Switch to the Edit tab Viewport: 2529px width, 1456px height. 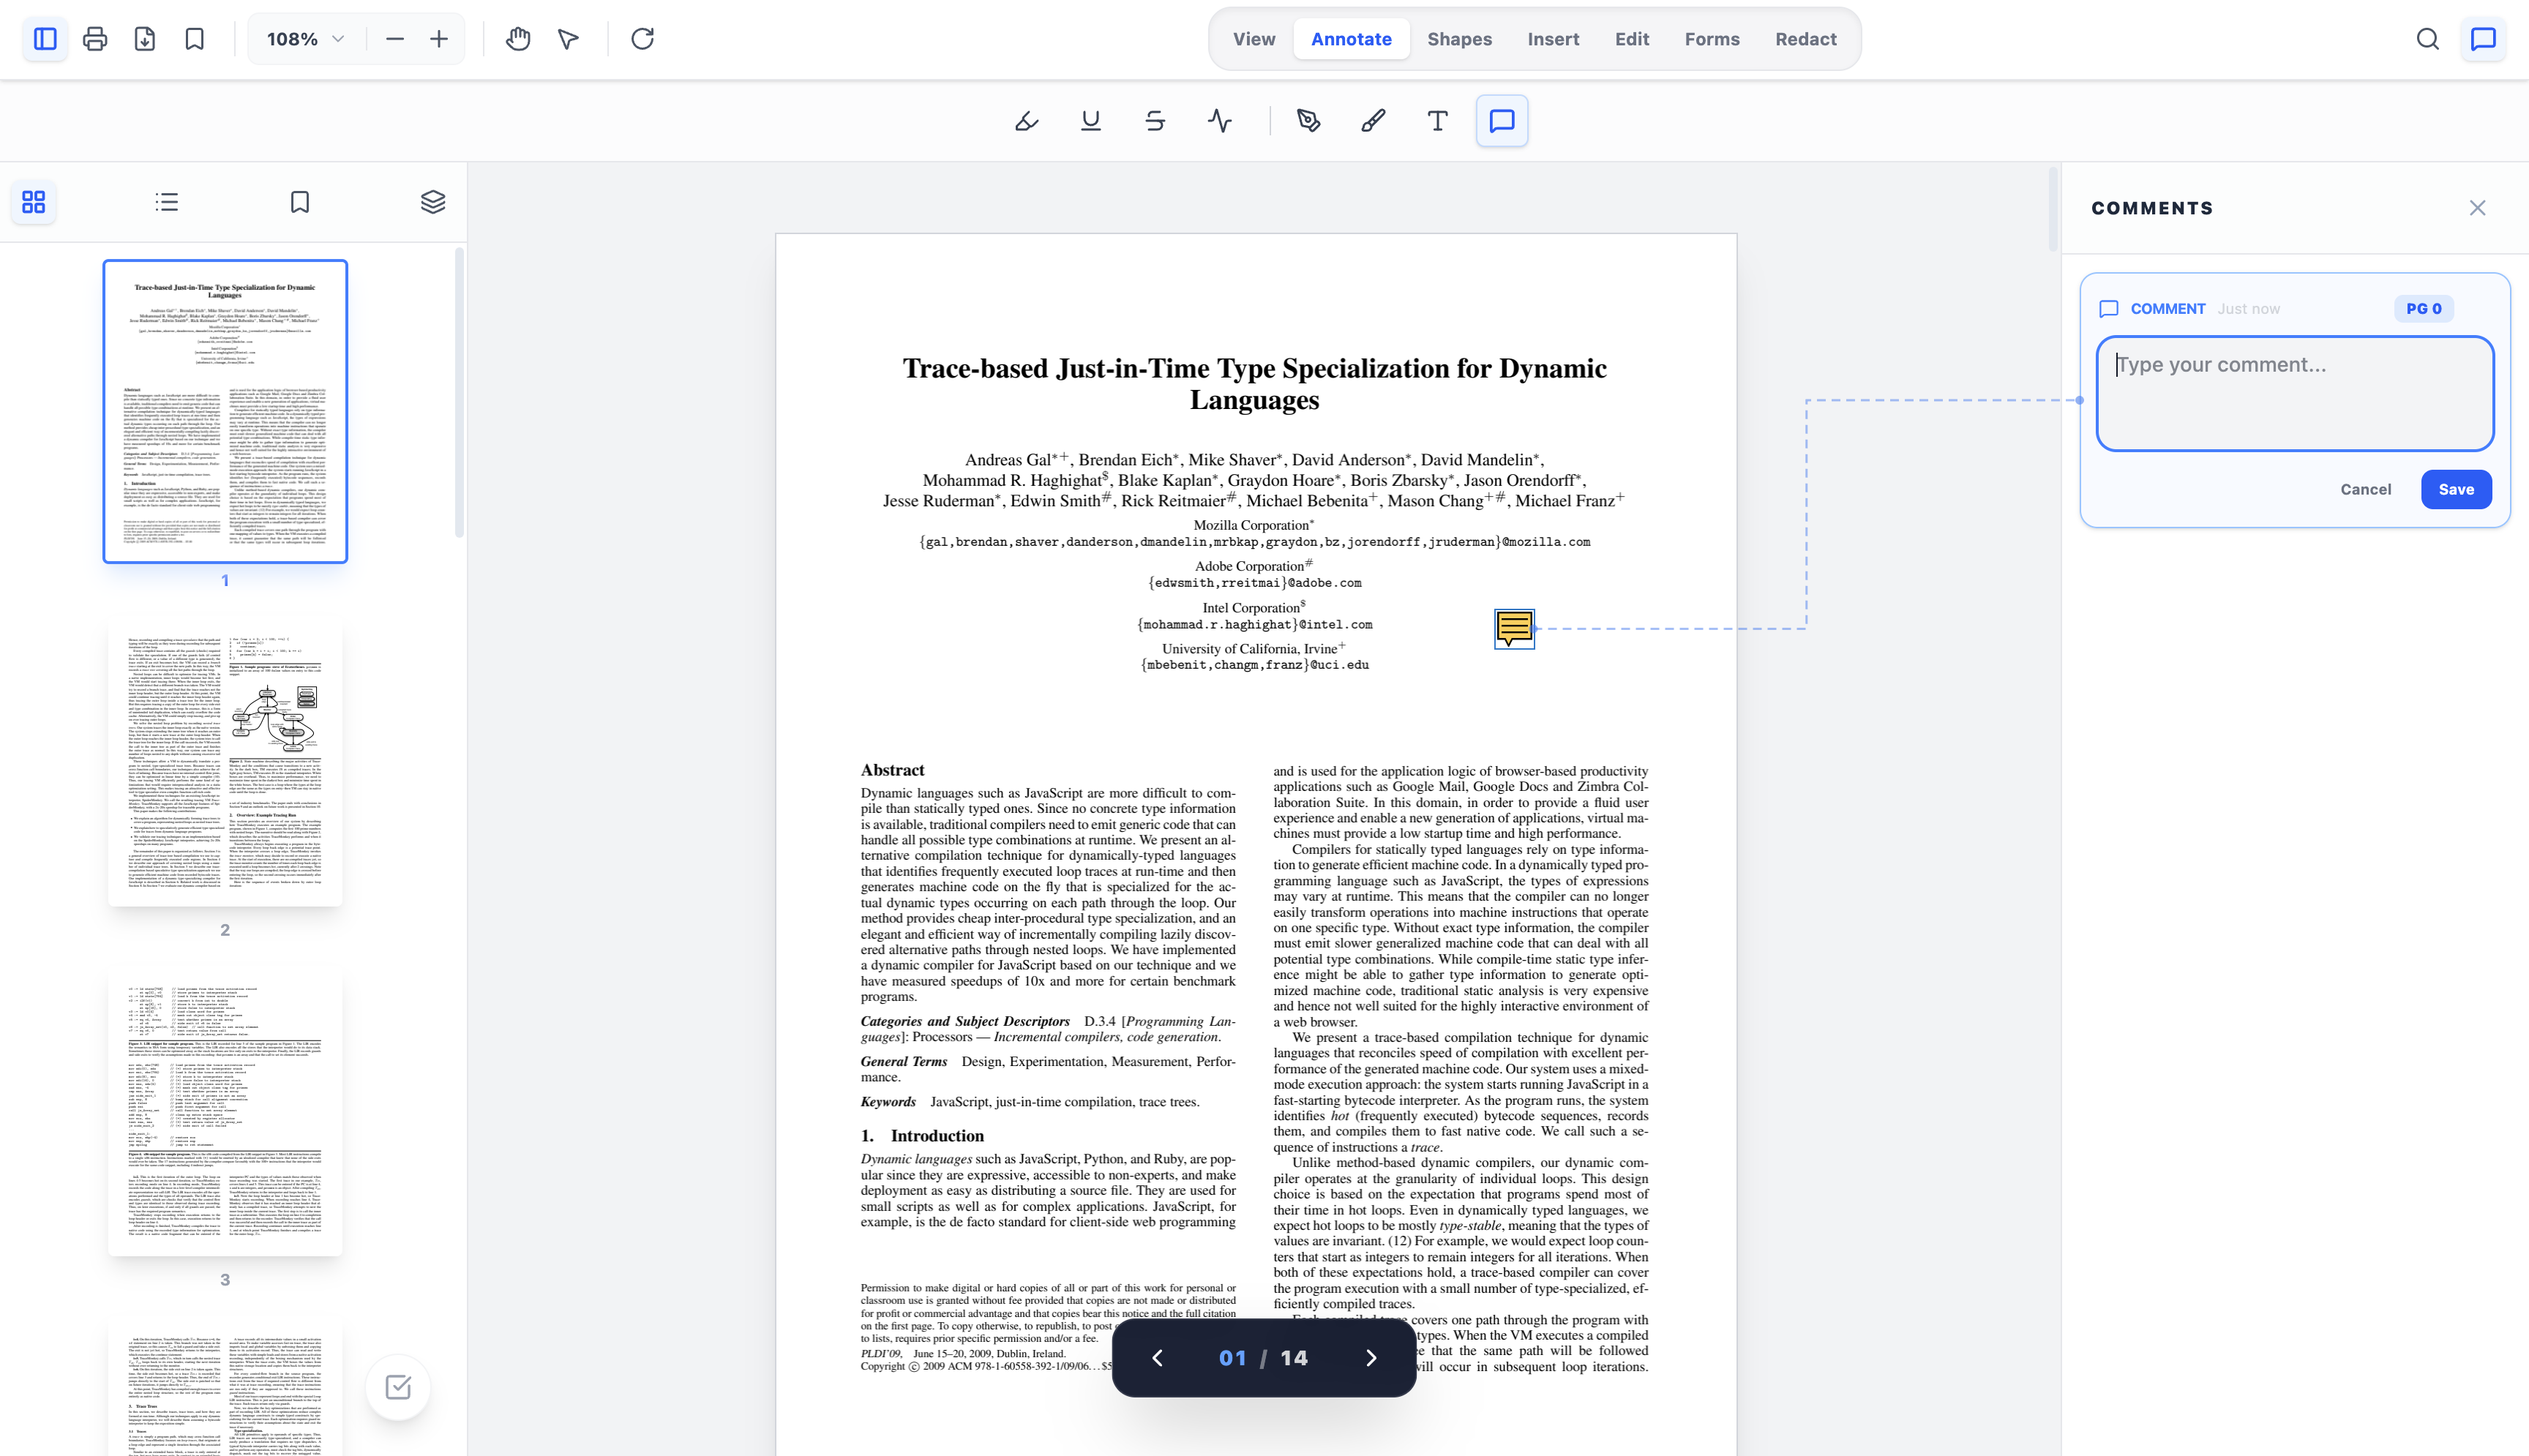point(1632,39)
